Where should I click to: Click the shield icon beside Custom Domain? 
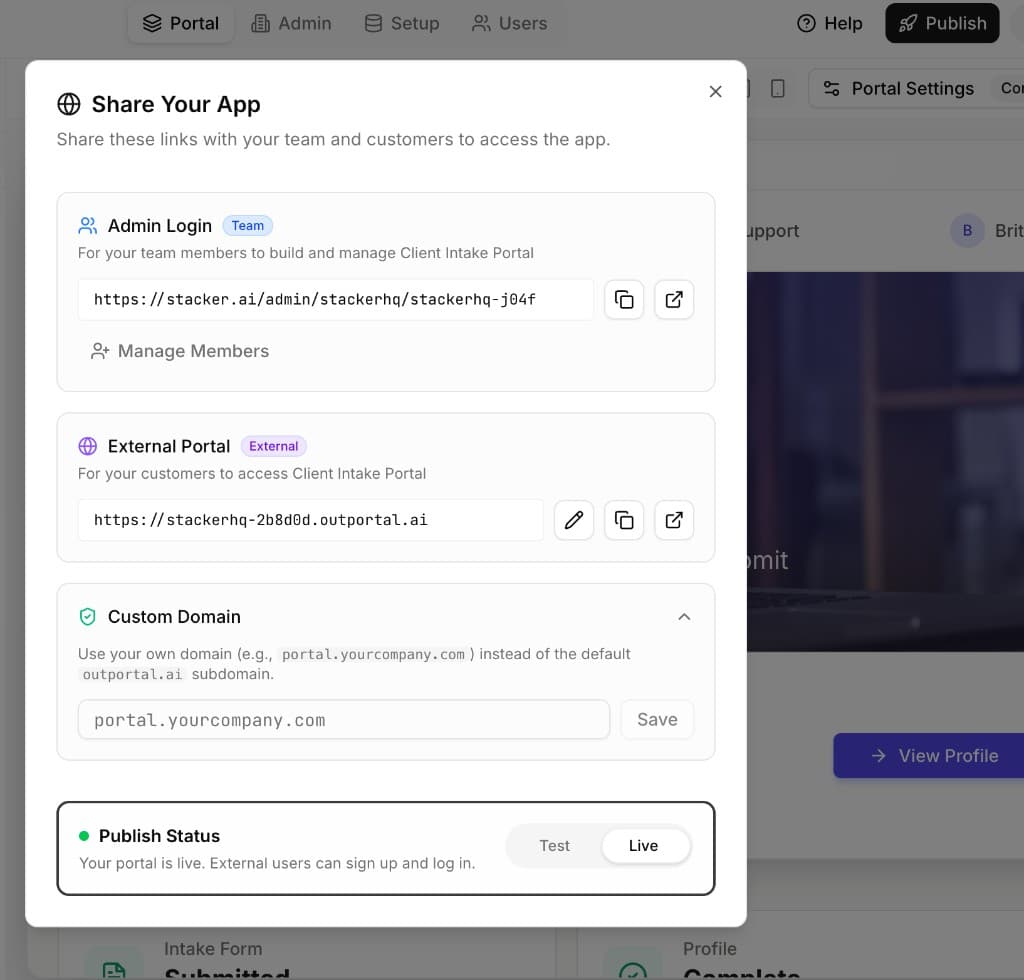(x=87, y=617)
